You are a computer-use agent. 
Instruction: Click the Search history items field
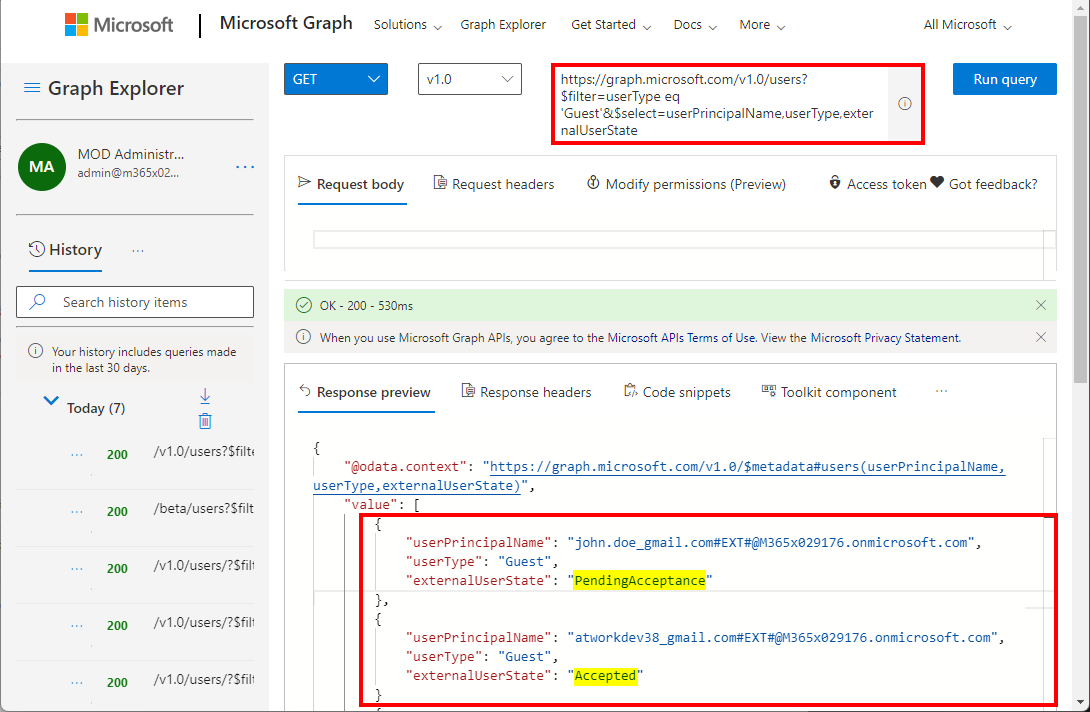point(135,302)
